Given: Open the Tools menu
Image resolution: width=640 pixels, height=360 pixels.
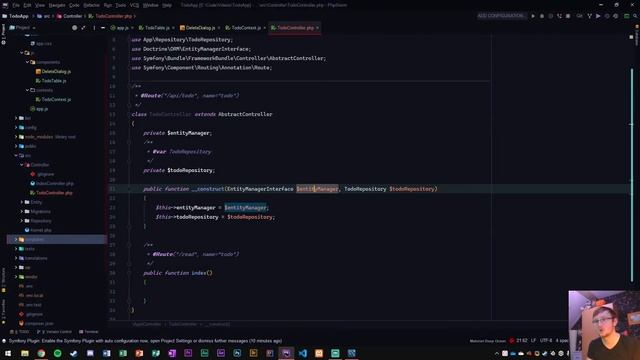Looking at the screenshot, I should (x=120, y=5).
